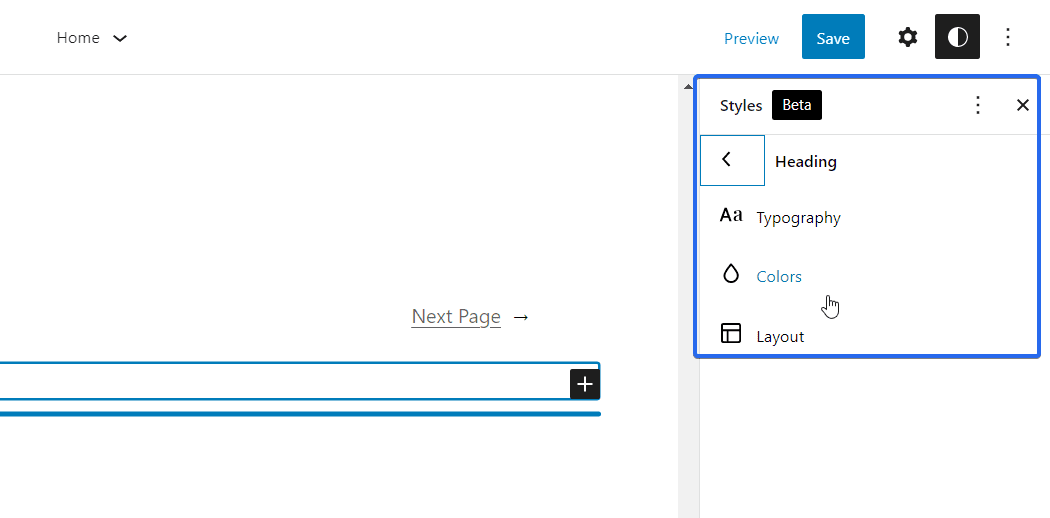This screenshot has width=1050, height=518.
Task: Open the Settings gear panel
Action: [x=907, y=37]
